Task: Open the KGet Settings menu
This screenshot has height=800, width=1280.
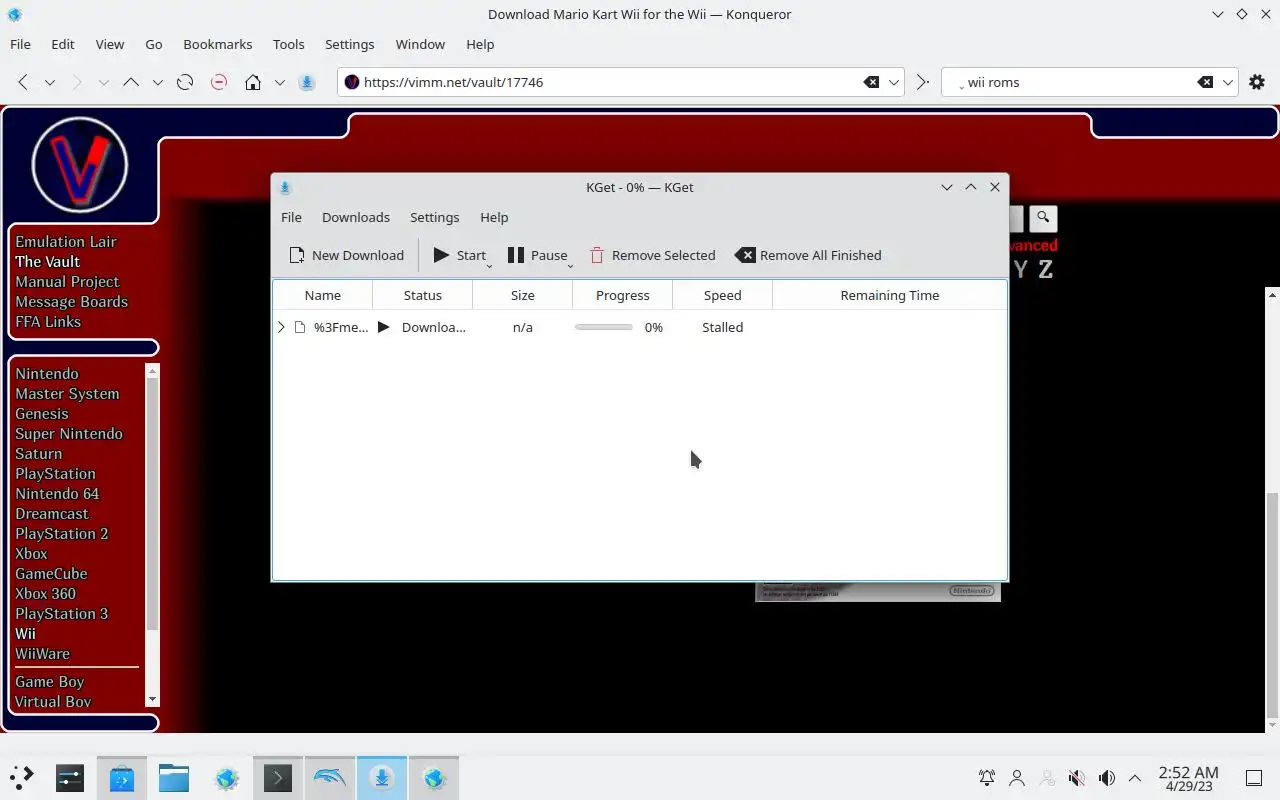Action: click(x=434, y=217)
